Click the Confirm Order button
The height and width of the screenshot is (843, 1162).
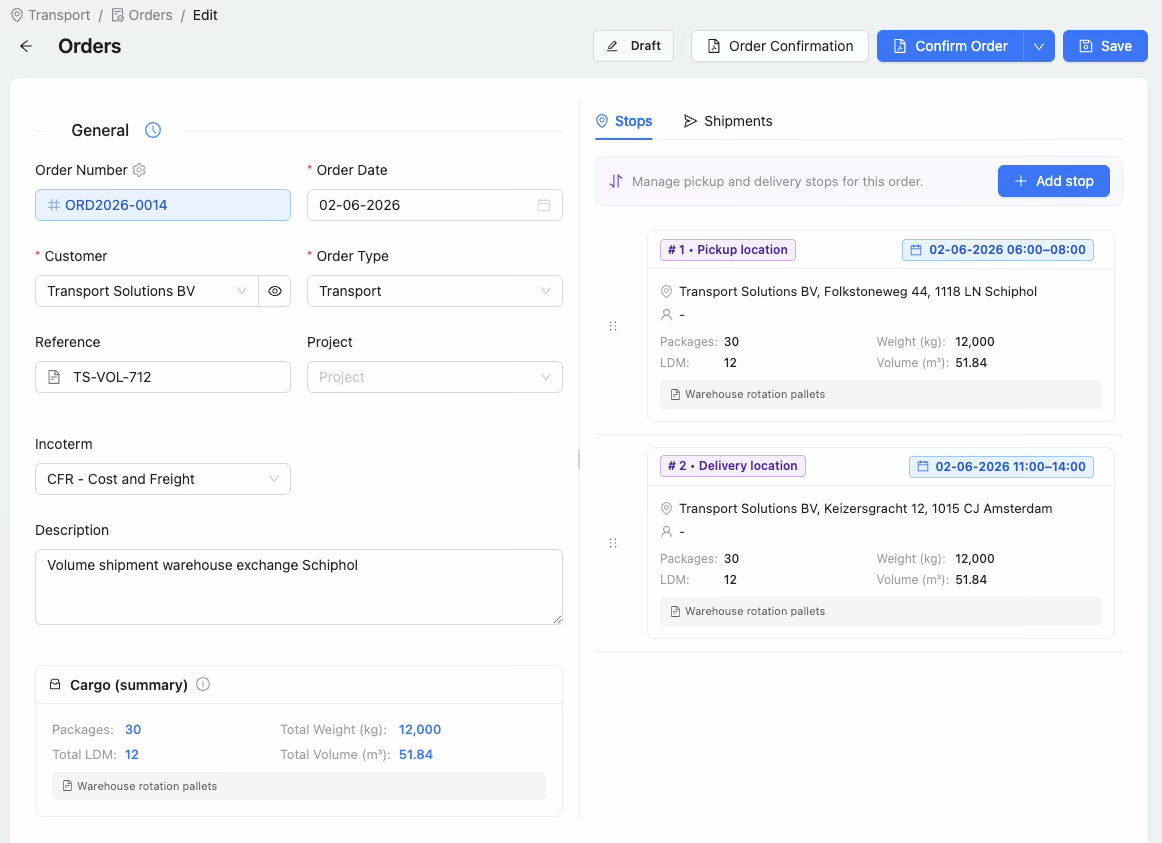point(950,46)
